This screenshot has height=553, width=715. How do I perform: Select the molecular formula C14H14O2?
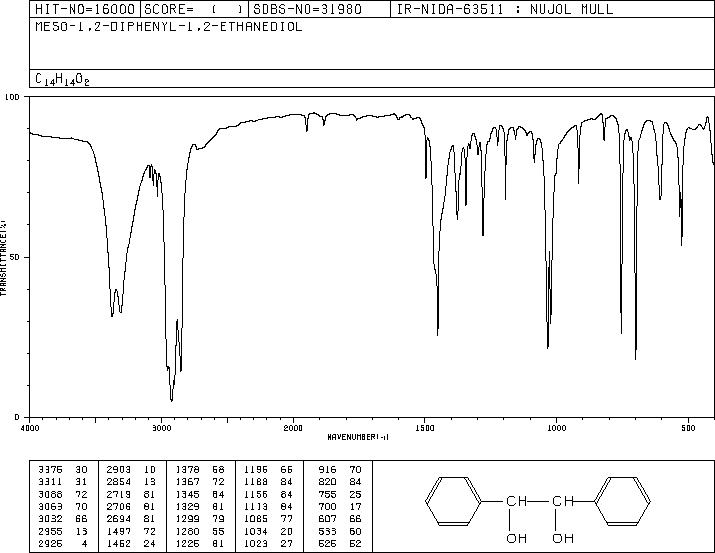pos(62,79)
